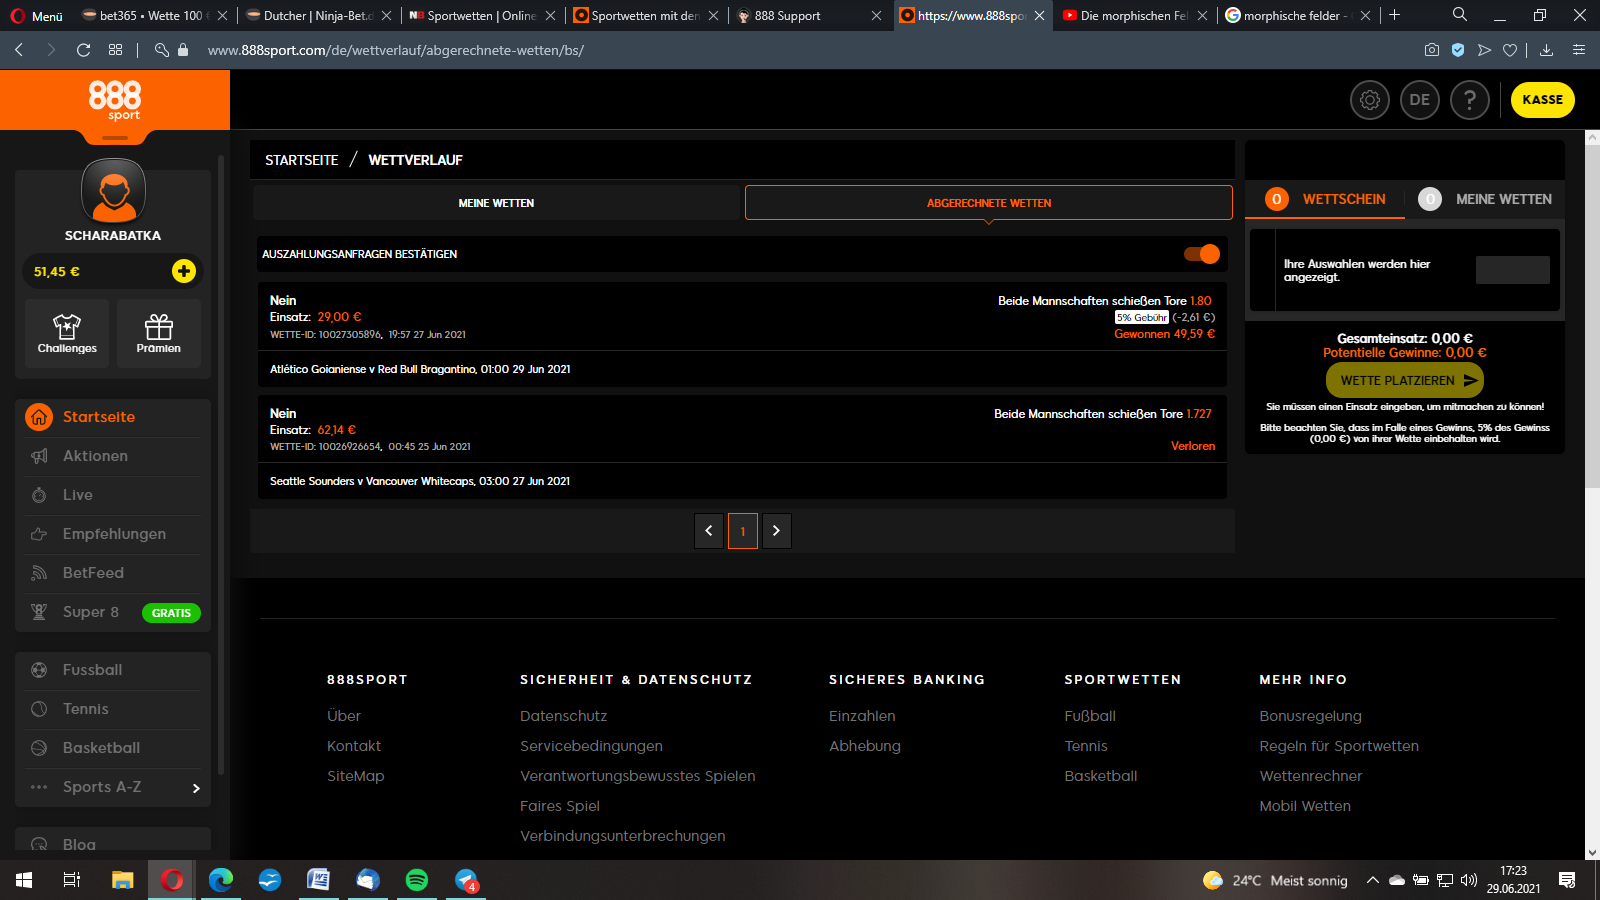Switch to the 888 Support browser tab
This screenshot has width=1600, height=900.
[808, 15]
